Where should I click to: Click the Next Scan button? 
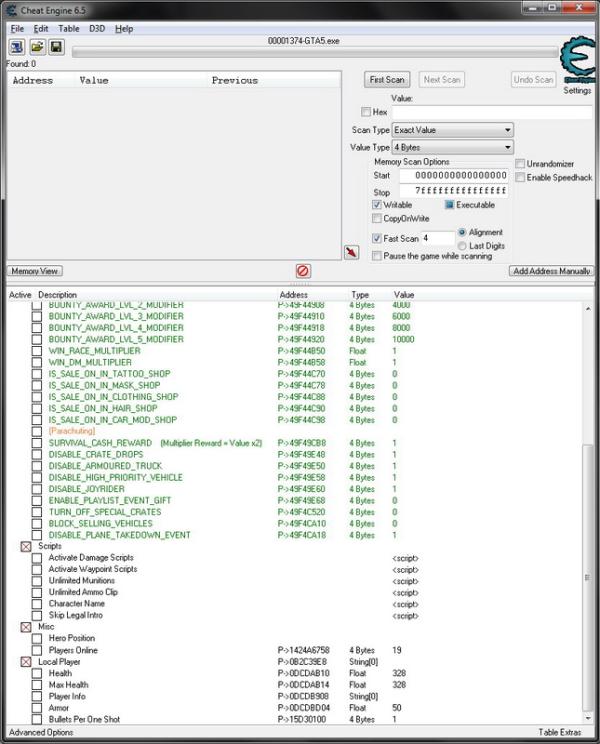[x=442, y=80]
